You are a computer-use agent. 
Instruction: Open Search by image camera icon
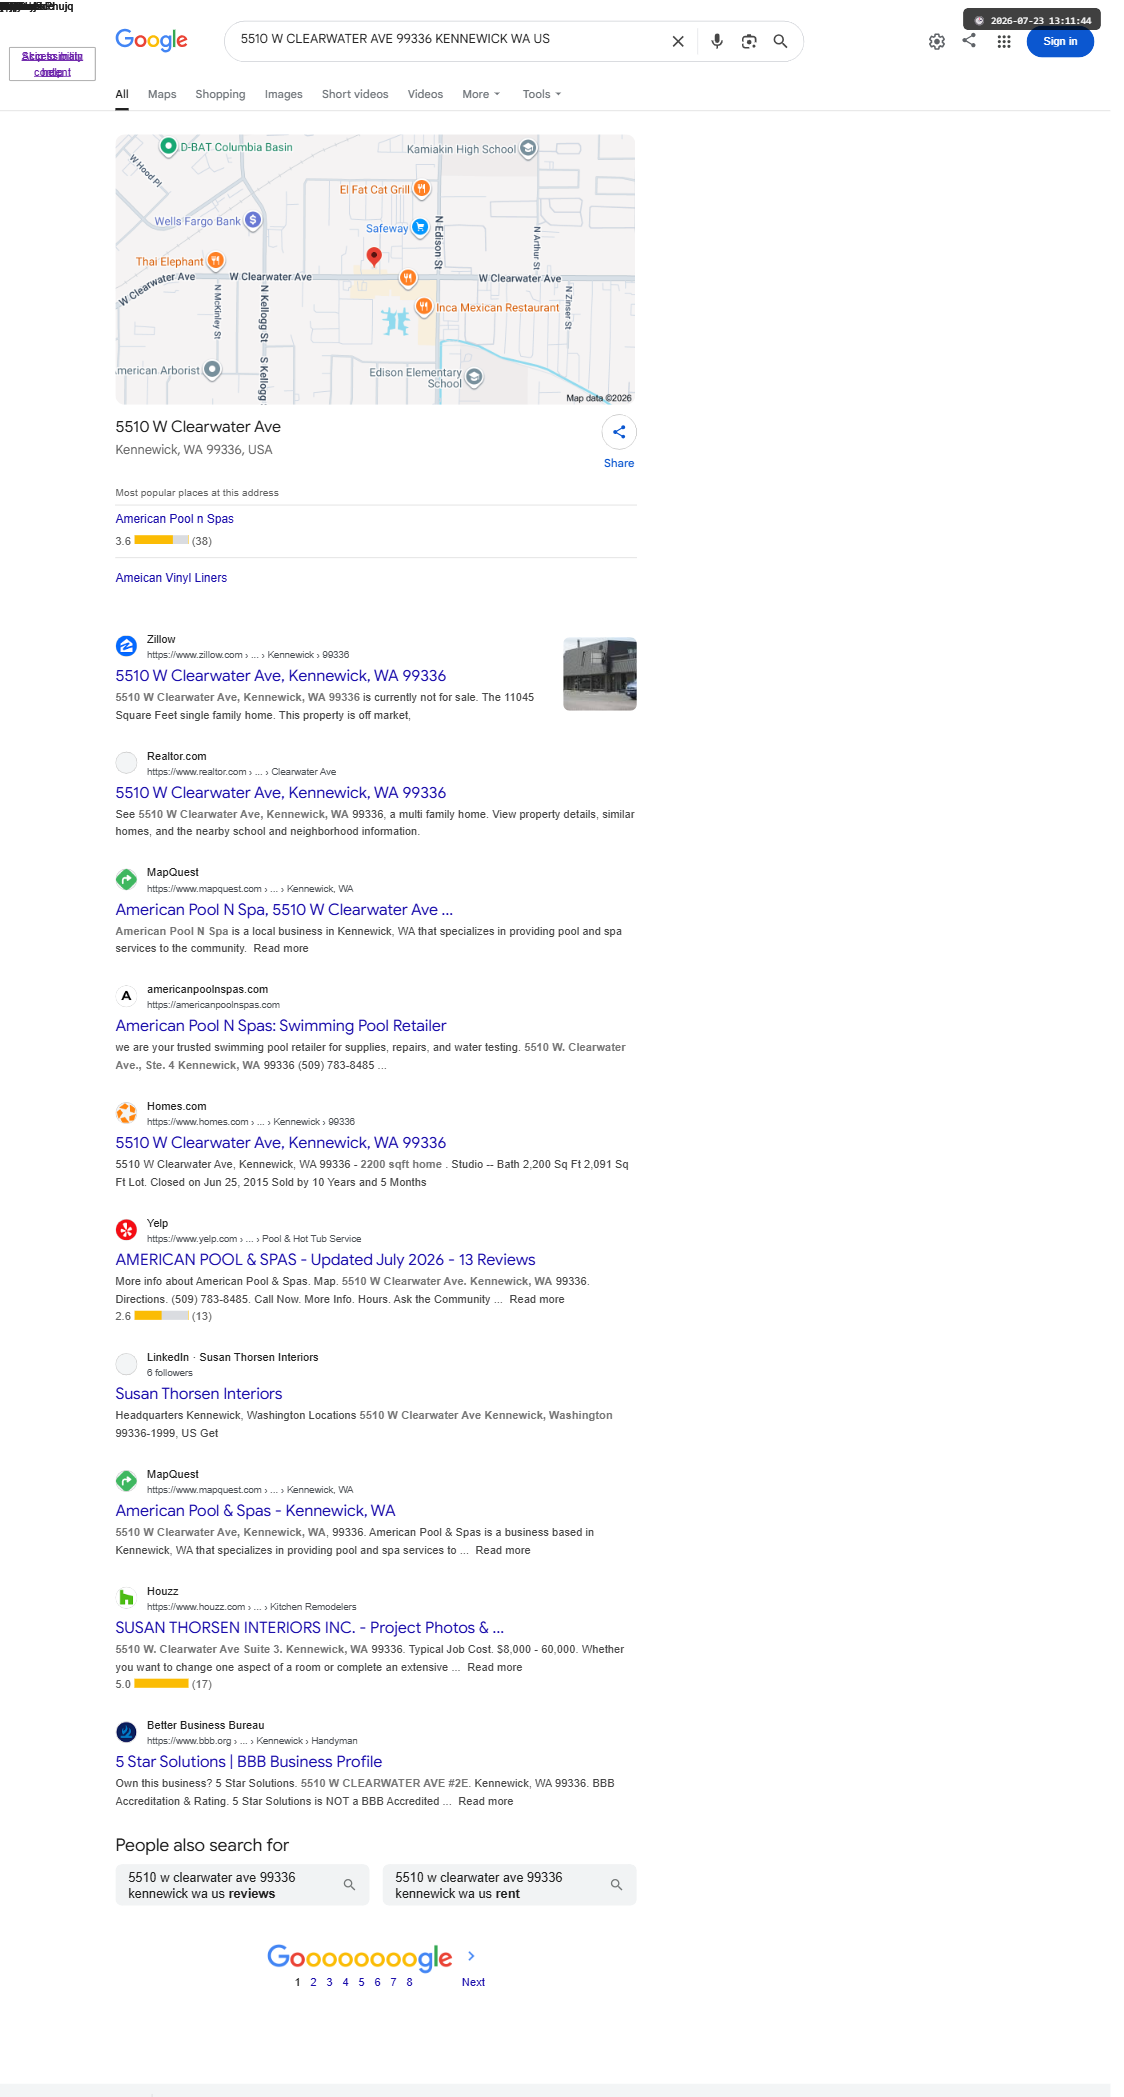[749, 41]
